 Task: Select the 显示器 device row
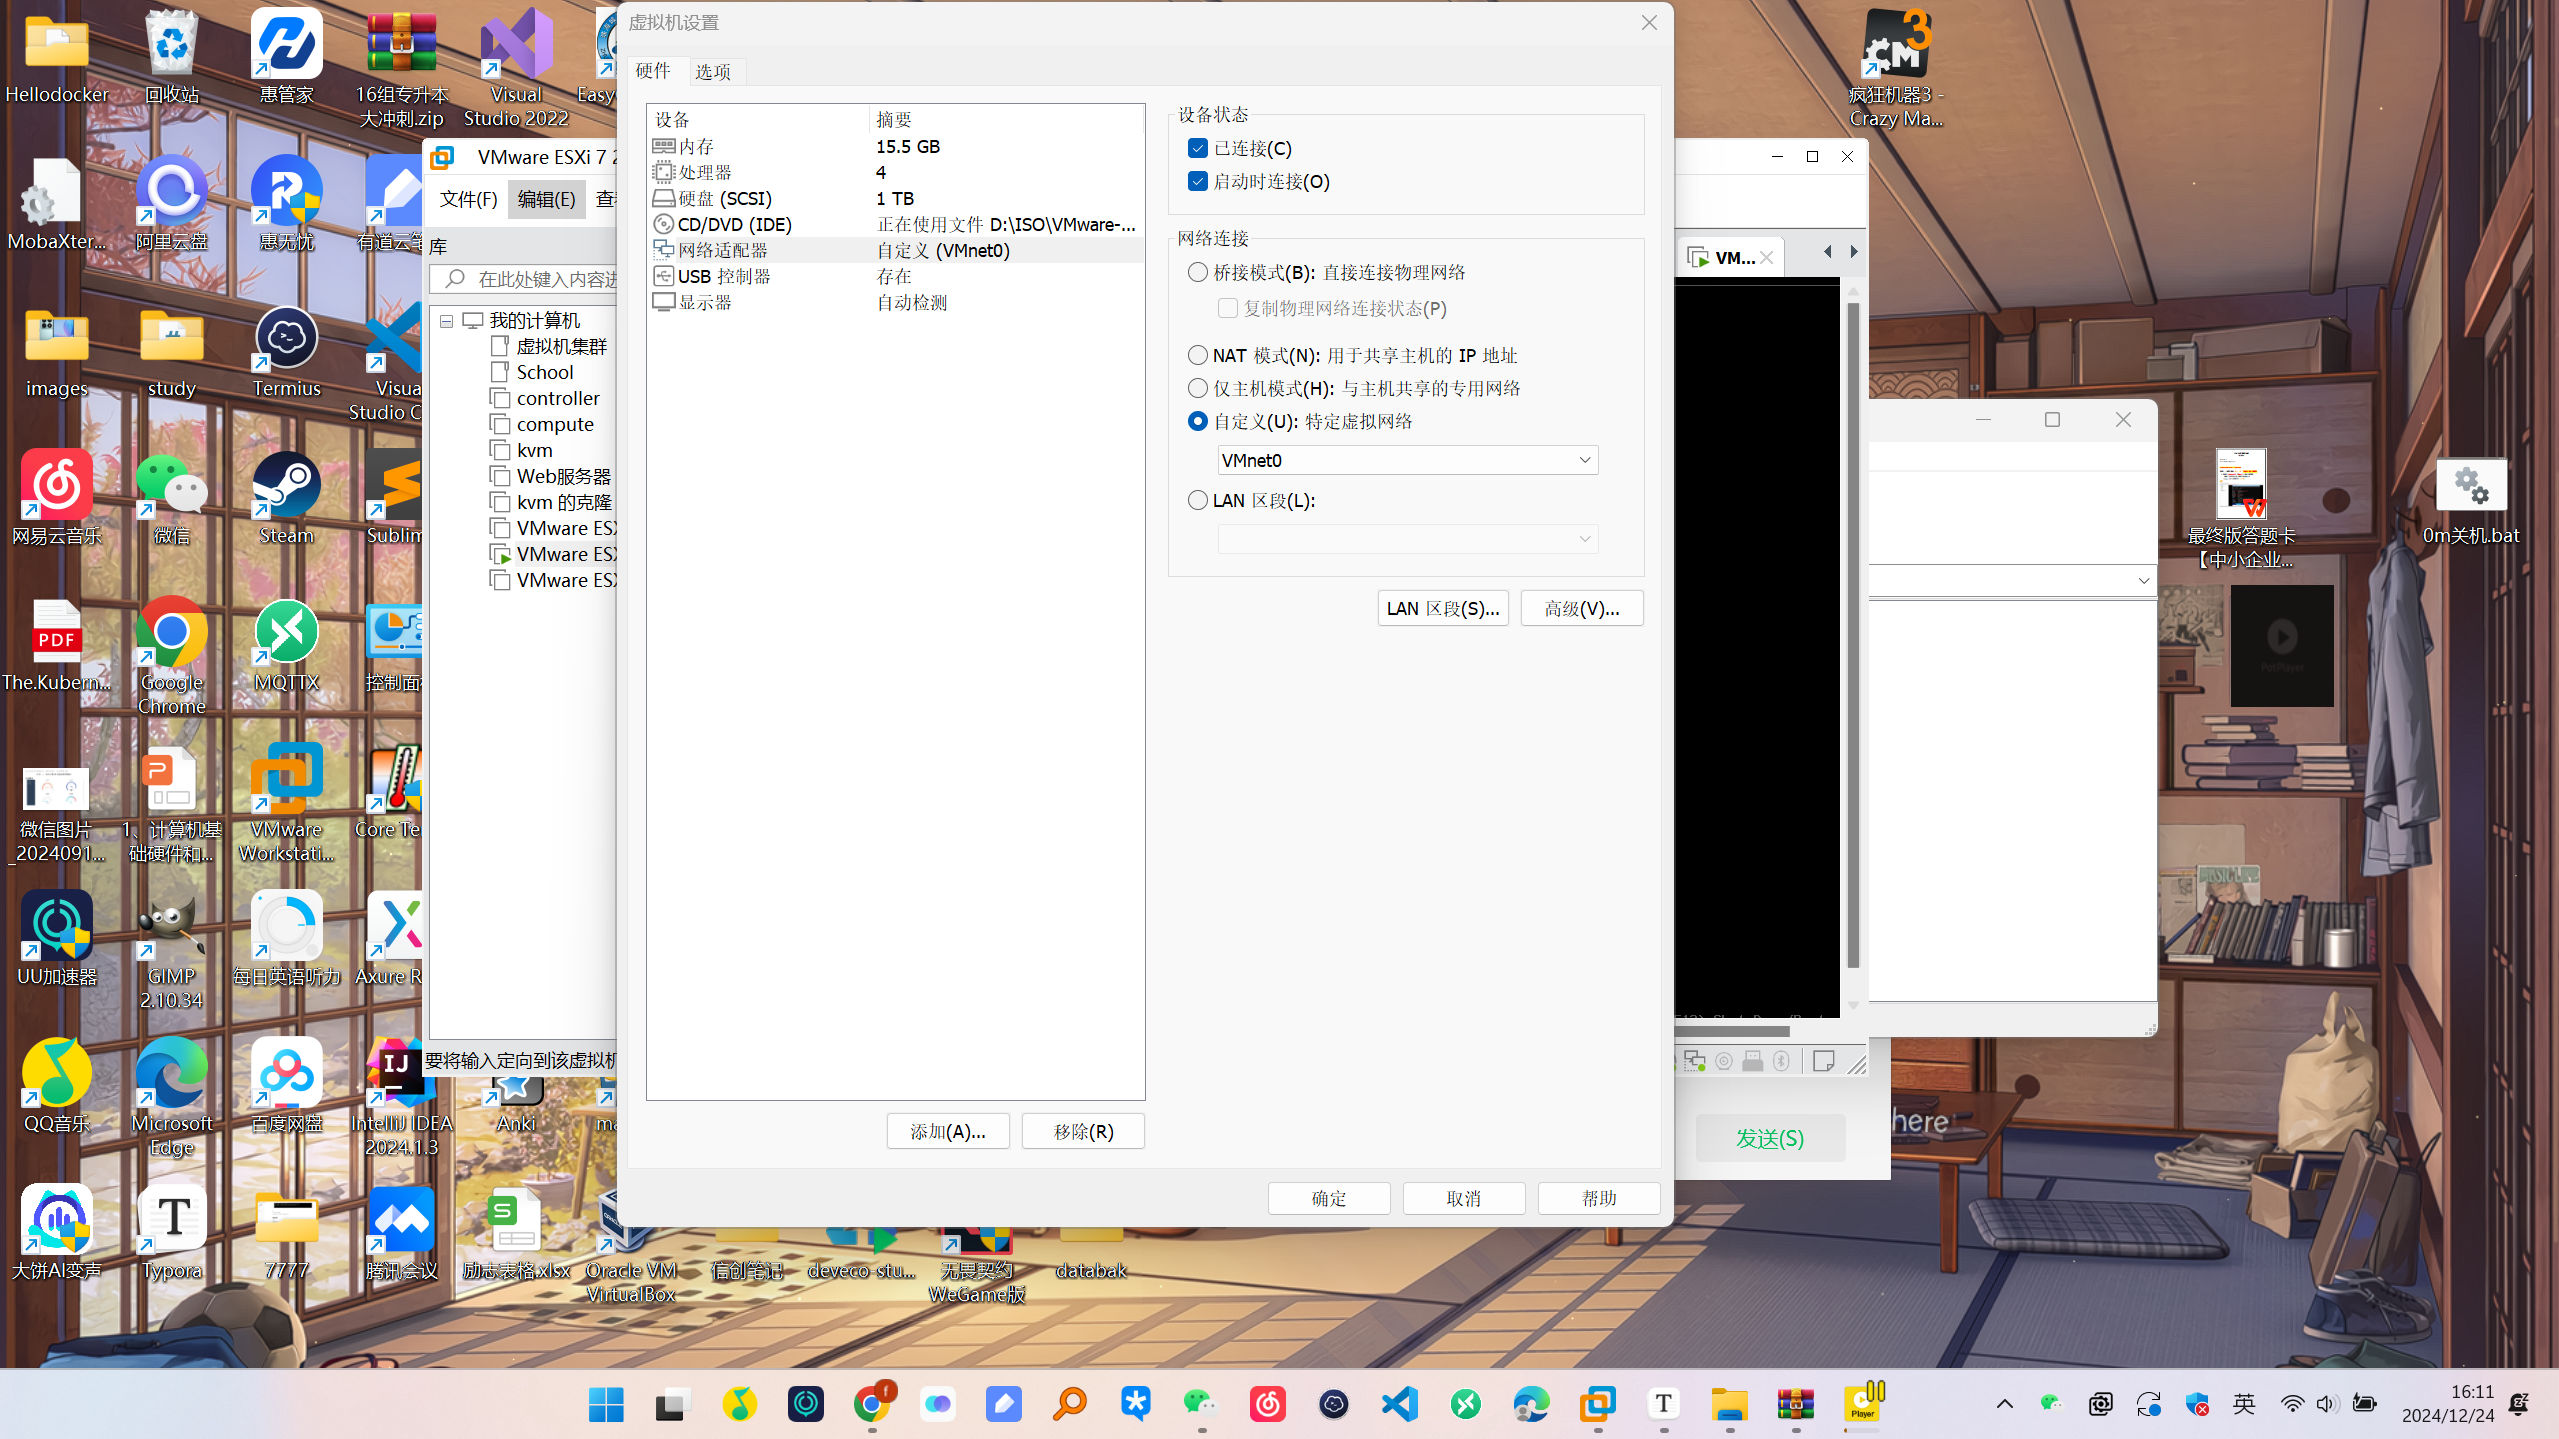coord(895,302)
